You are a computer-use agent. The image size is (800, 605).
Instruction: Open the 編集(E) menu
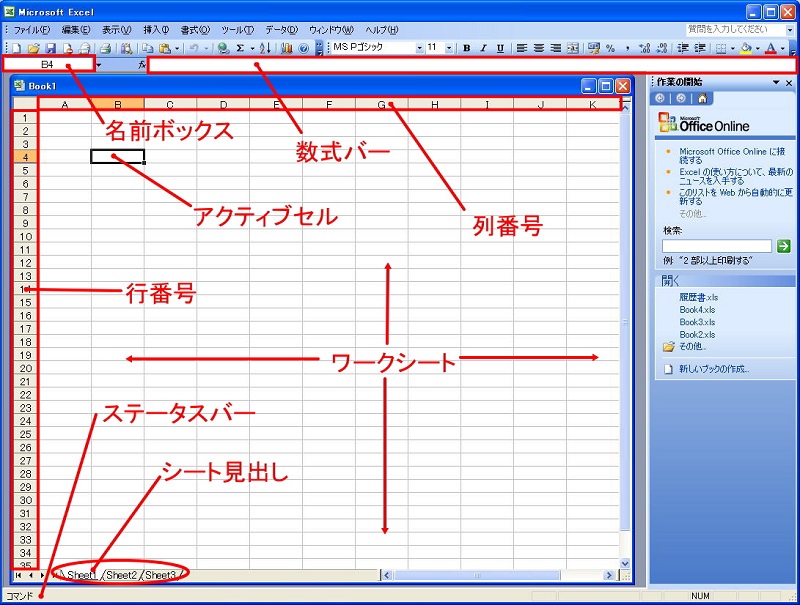76,30
